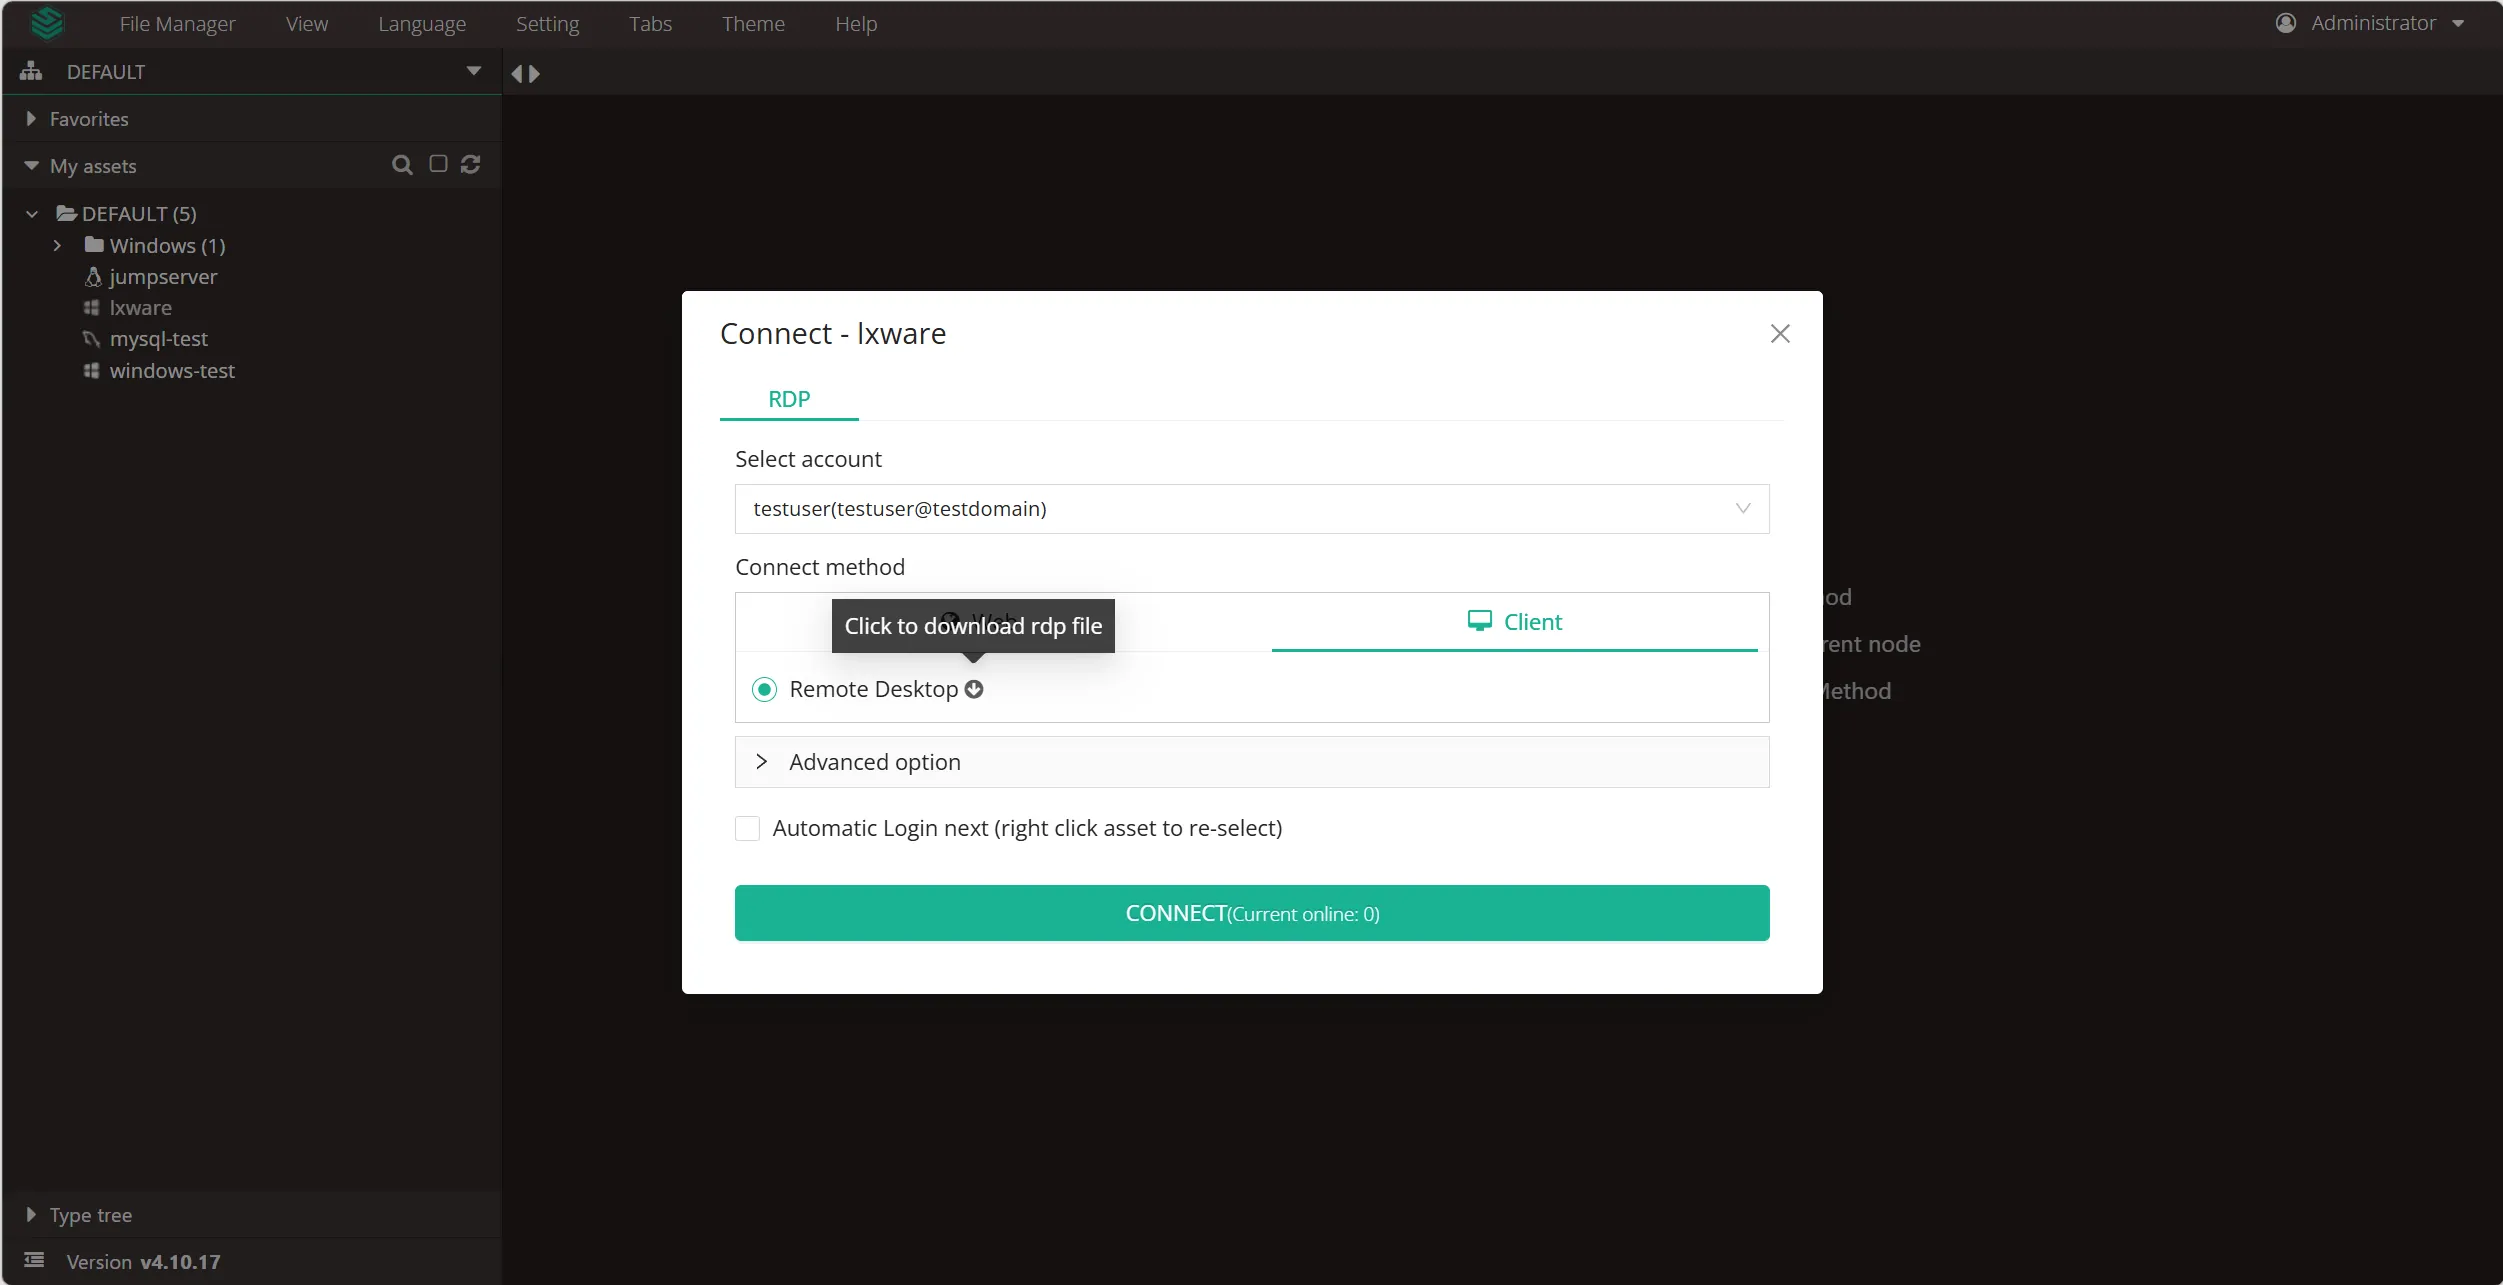Image resolution: width=2503 pixels, height=1285 pixels.
Task: Click the search icon in My assets
Action: click(402, 165)
